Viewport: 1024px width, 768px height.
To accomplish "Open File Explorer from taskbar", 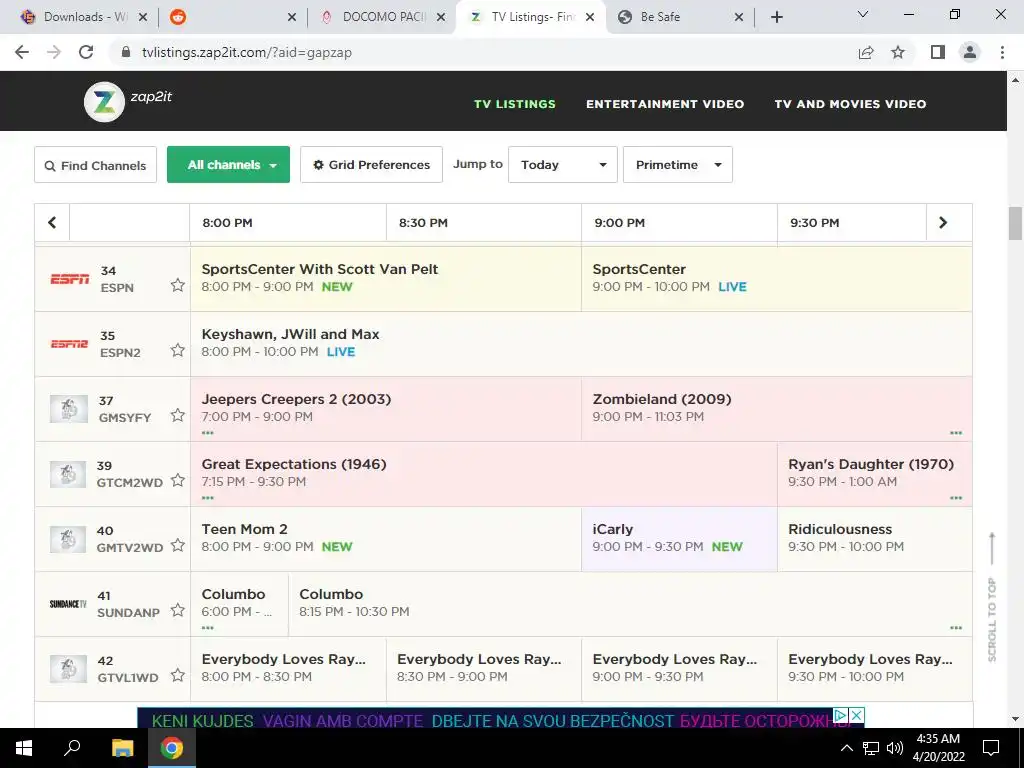I will tap(122, 748).
